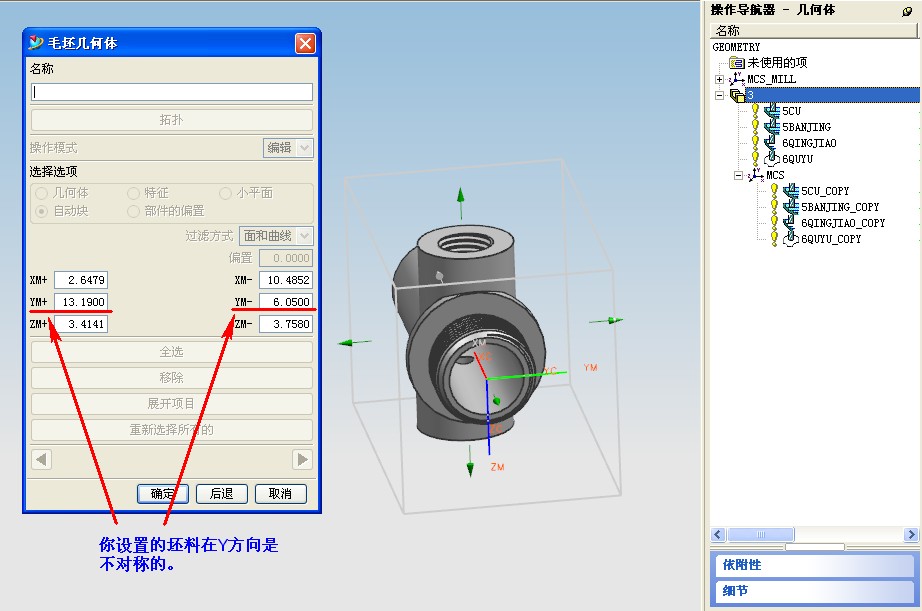
Task: Click the 6QINGJIAO operation icon
Action: click(x=771, y=142)
